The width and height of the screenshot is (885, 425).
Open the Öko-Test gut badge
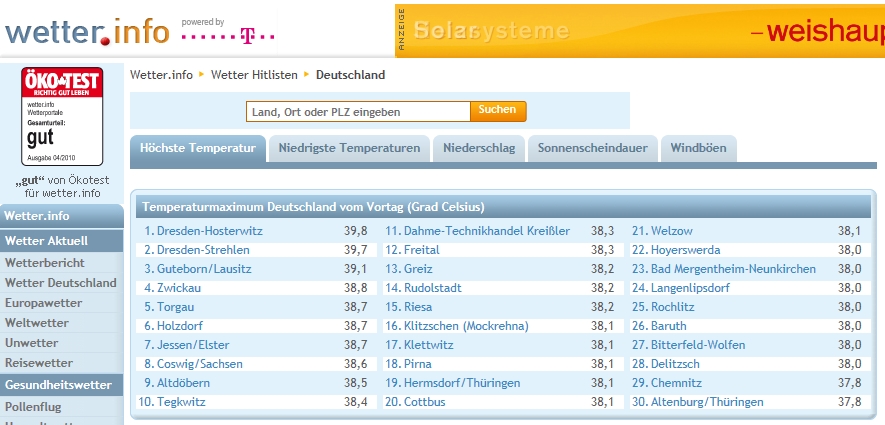62,116
